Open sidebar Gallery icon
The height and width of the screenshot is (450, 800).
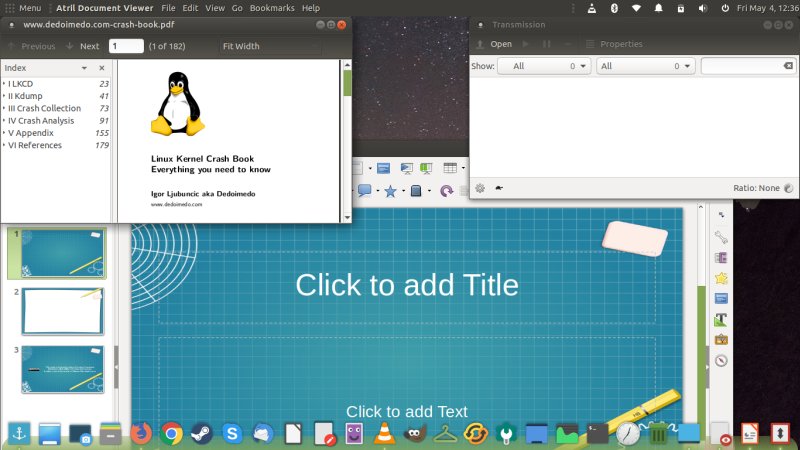pyautogui.click(x=721, y=340)
